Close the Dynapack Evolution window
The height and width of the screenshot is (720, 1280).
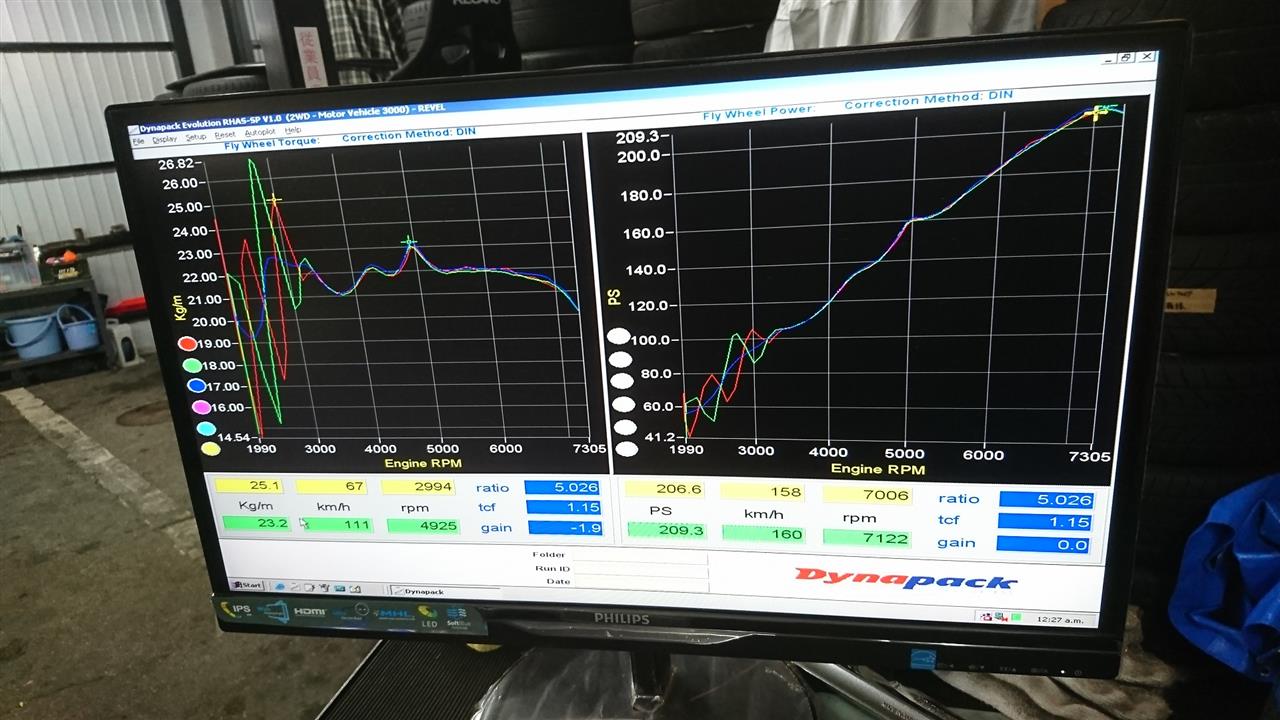[1146, 57]
